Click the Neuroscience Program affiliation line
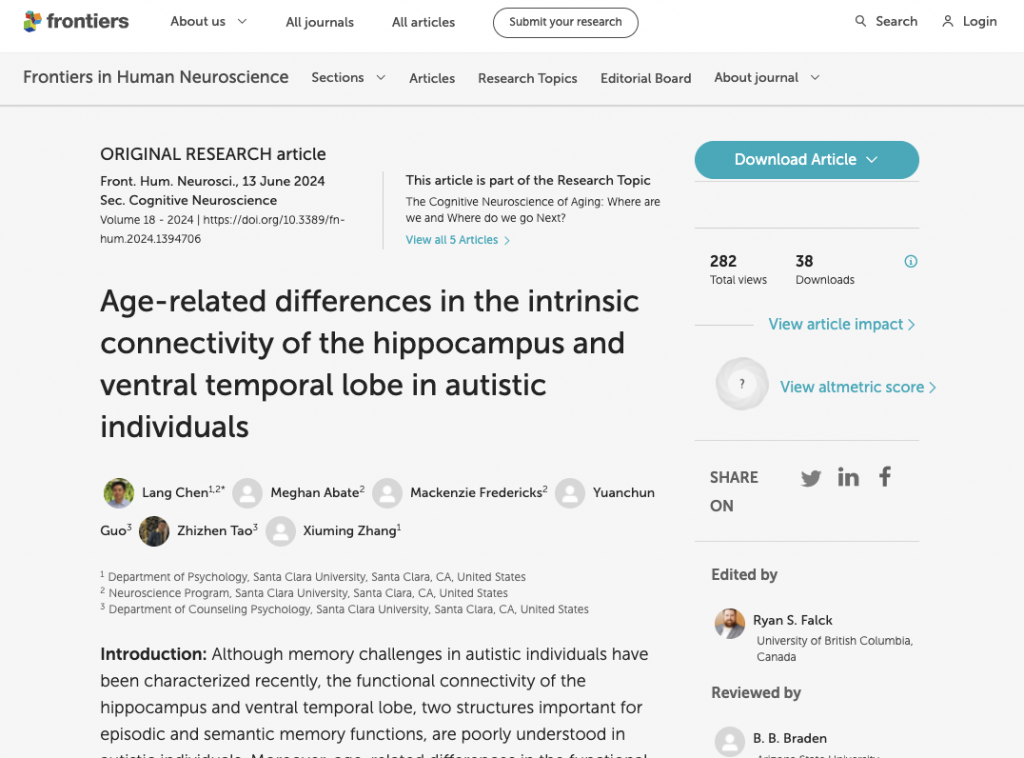Image resolution: width=1024 pixels, height=758 pixels. coord(304,593)
